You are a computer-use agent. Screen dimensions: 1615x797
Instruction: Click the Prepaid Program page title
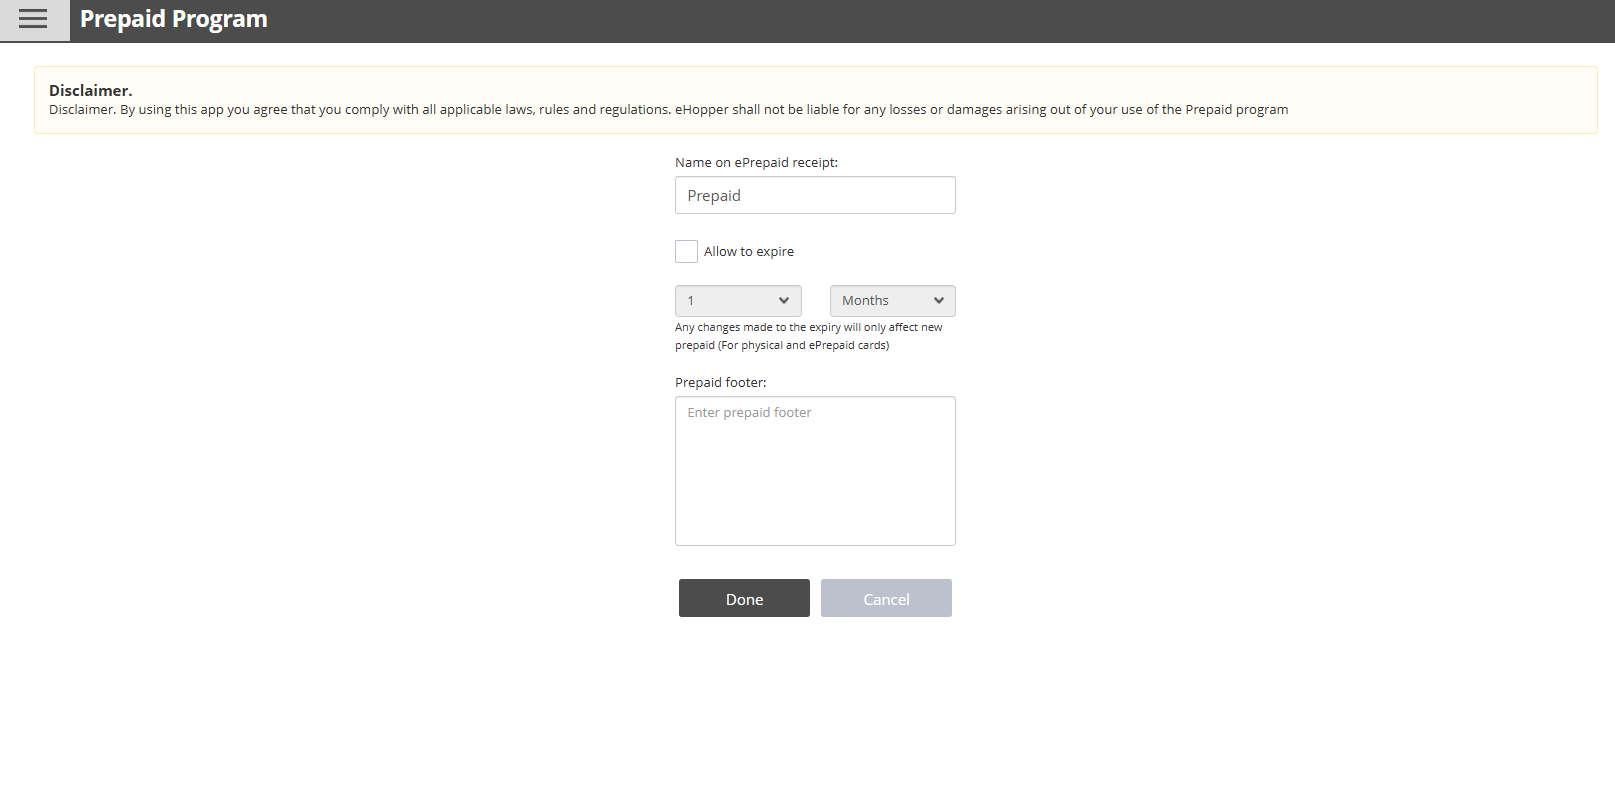(x=174, y=20)
